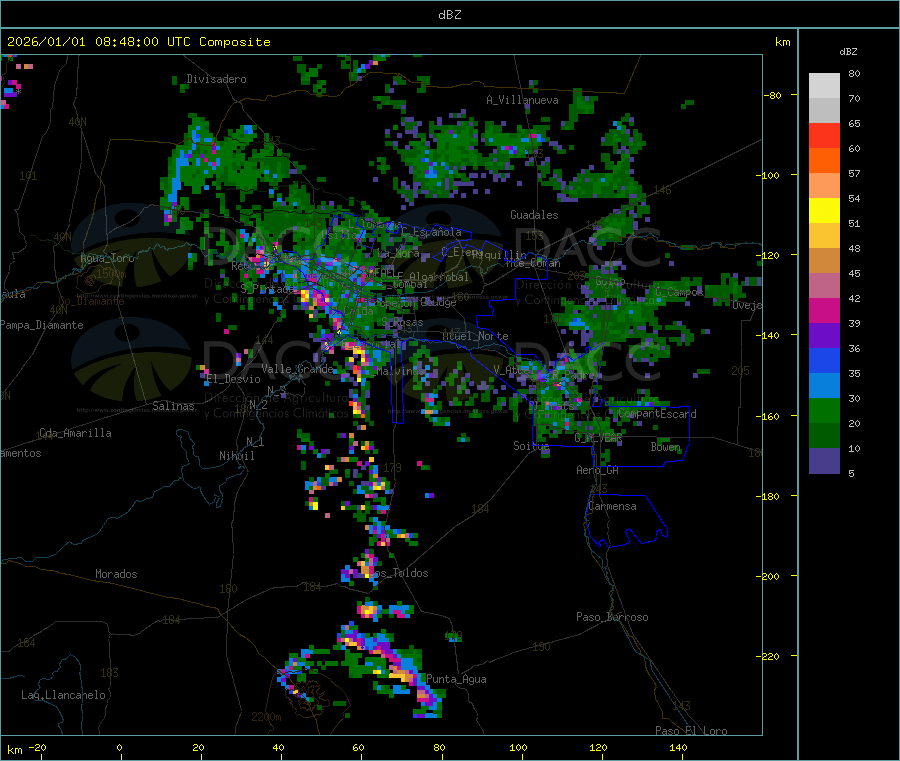Select the dark green 10–20 dBZ swatch

point(824,436)
